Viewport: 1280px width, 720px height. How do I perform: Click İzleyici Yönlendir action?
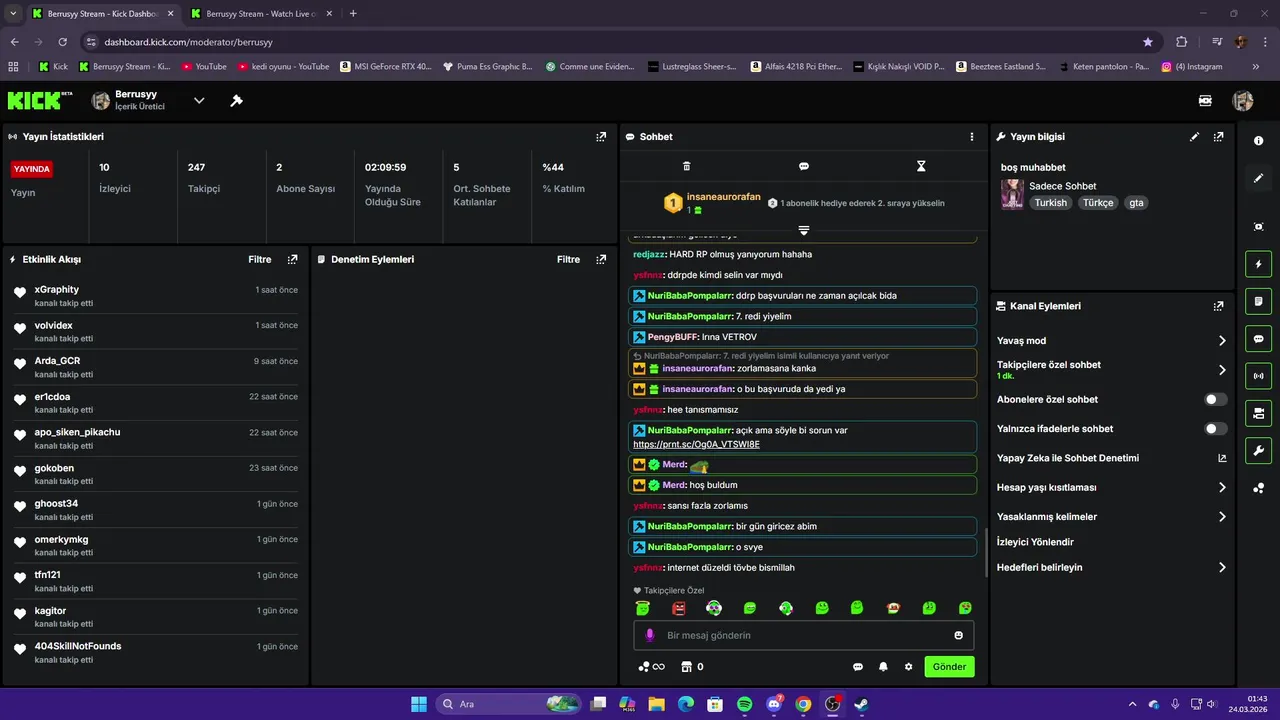[1035, 542]
